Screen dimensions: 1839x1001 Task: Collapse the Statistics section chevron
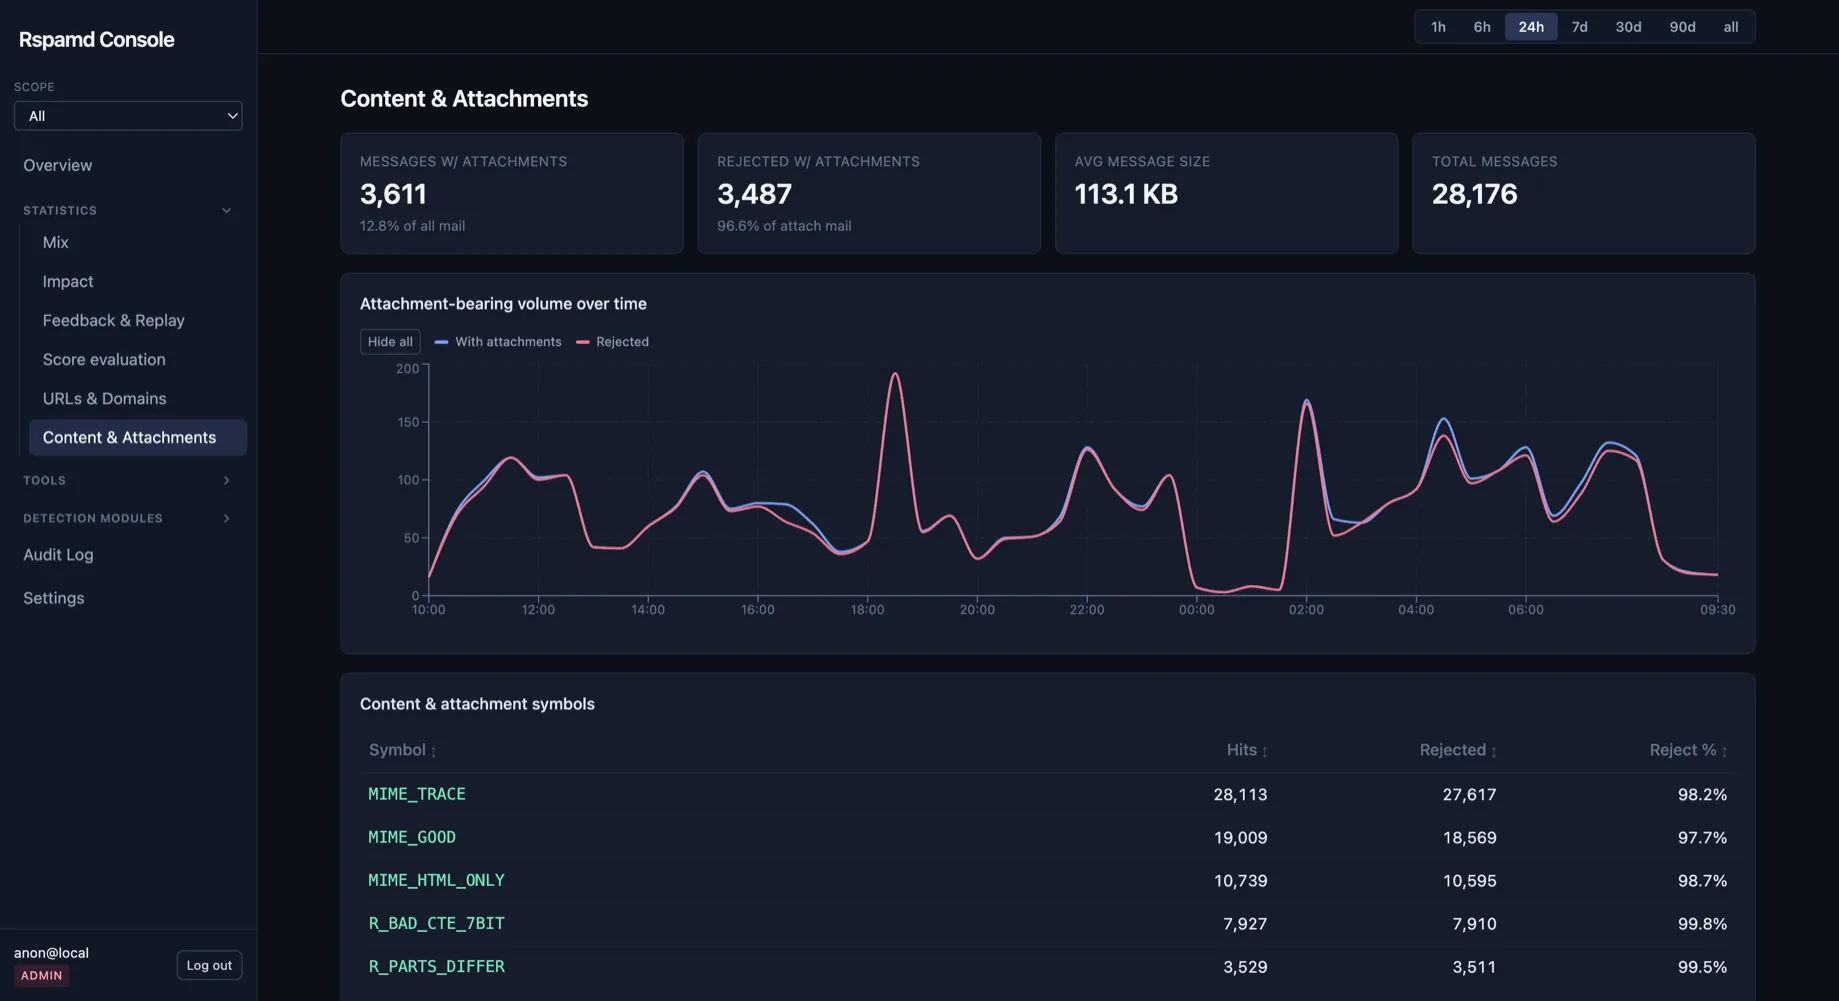(x=226, y=211)
